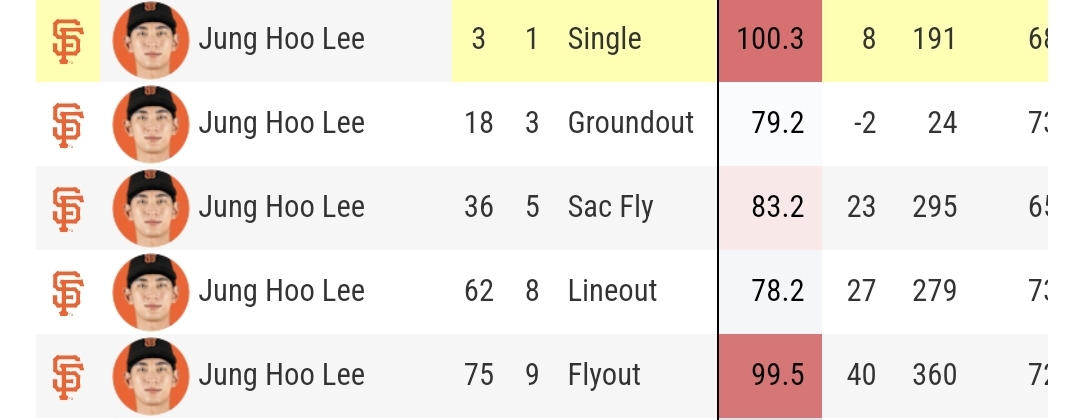Open player headshot in the Lineout row

[x=151, y=292]
